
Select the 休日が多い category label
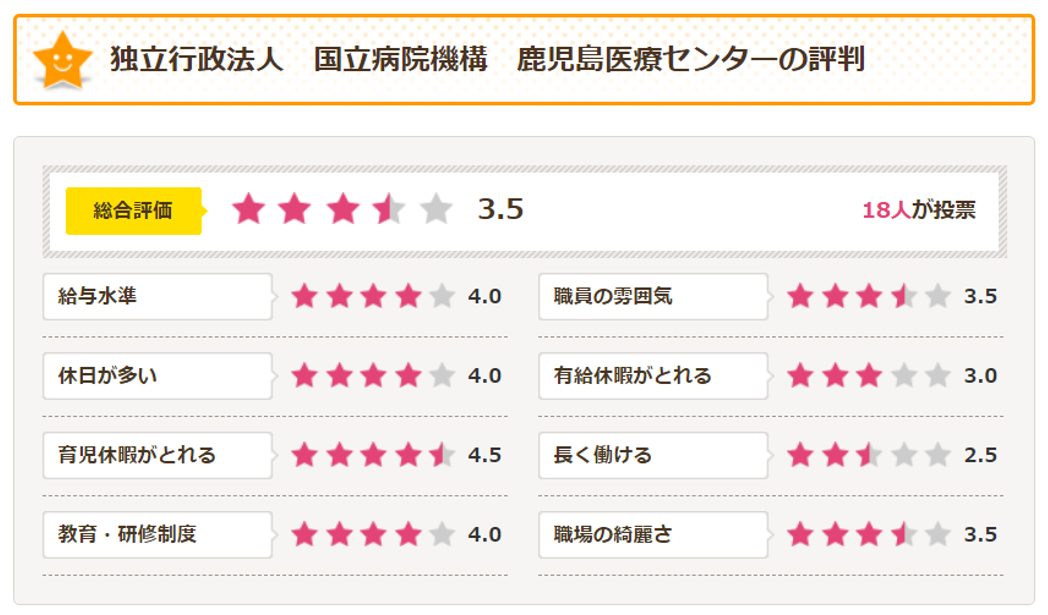click(157, 376)
